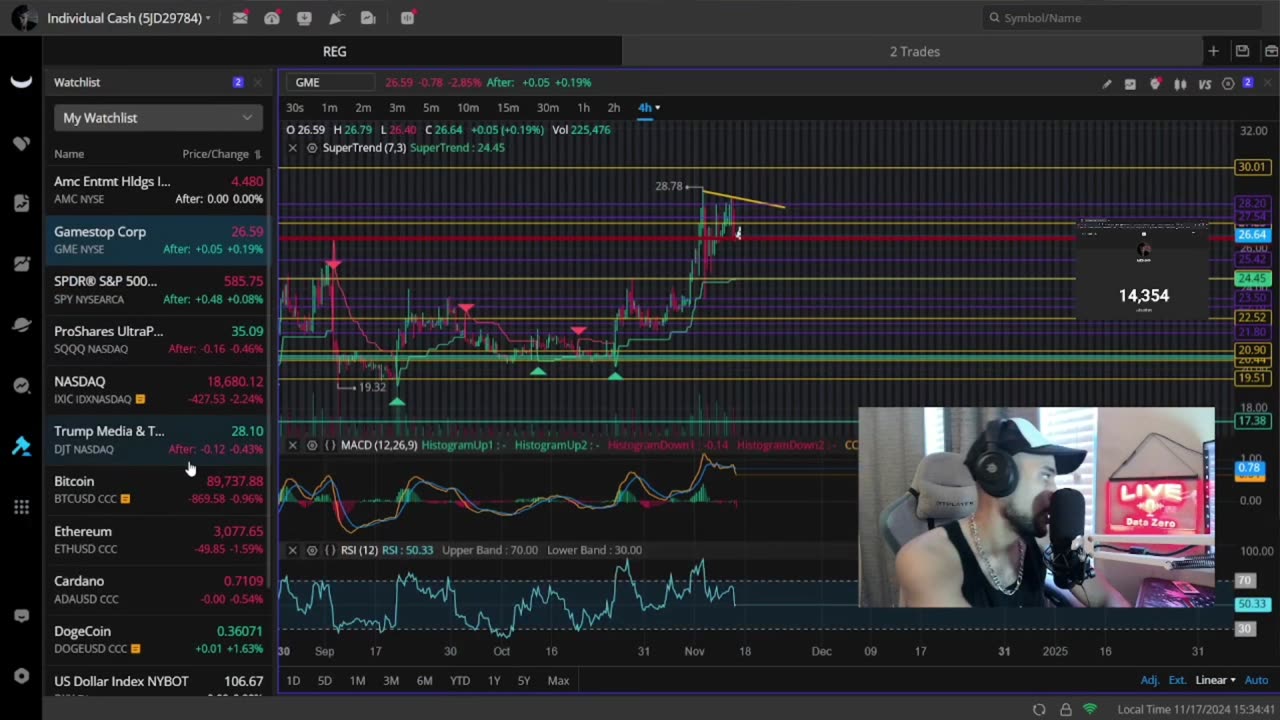Set chart range to 6M
The image size is (1280, 720).
424,681
